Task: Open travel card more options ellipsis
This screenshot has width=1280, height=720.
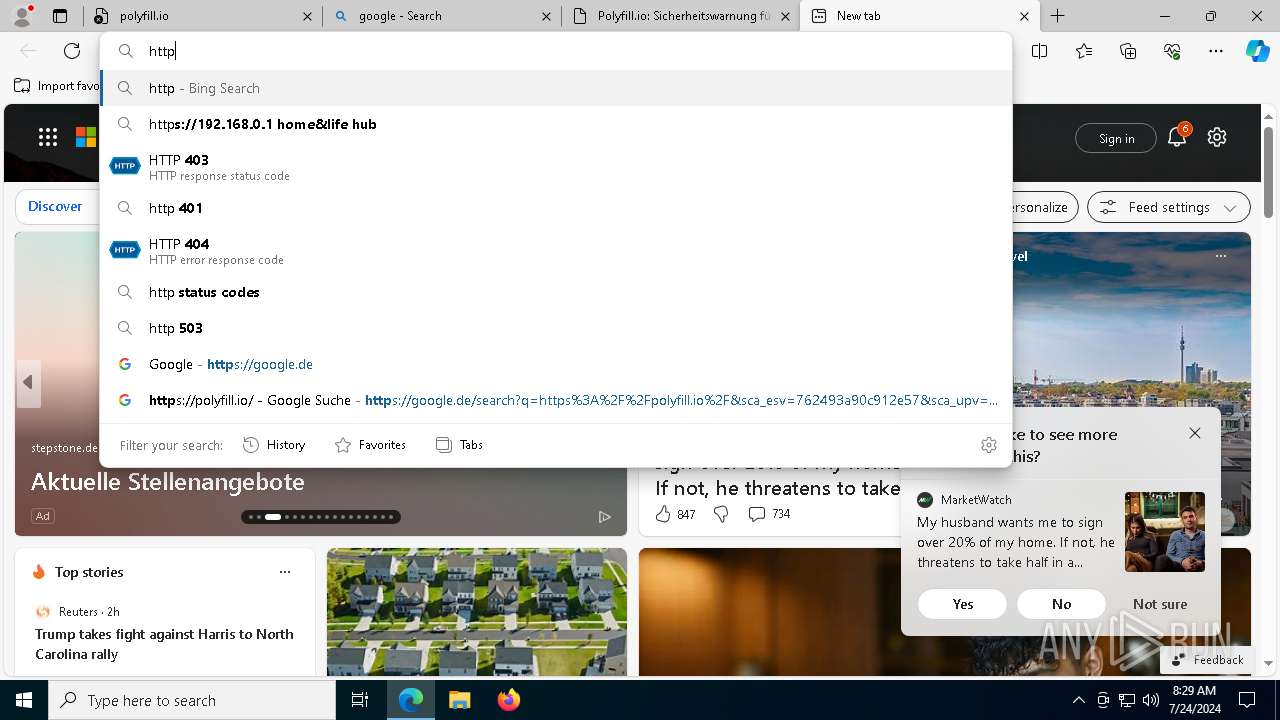Action: (x=1221, y=256)
